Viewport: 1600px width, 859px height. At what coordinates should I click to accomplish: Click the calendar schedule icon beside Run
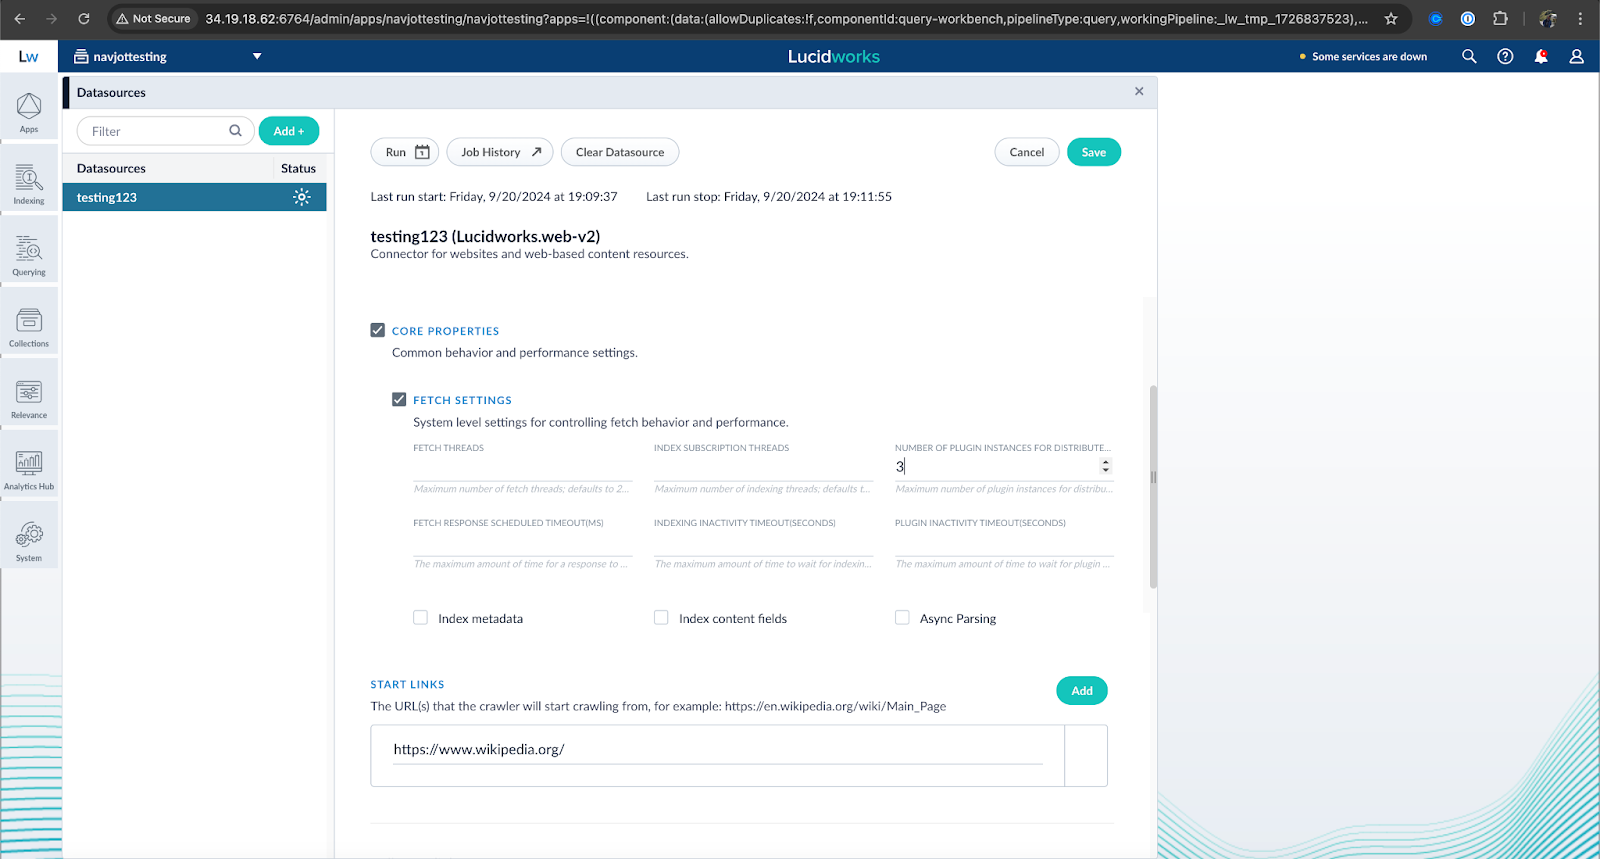tap(423, 152)
